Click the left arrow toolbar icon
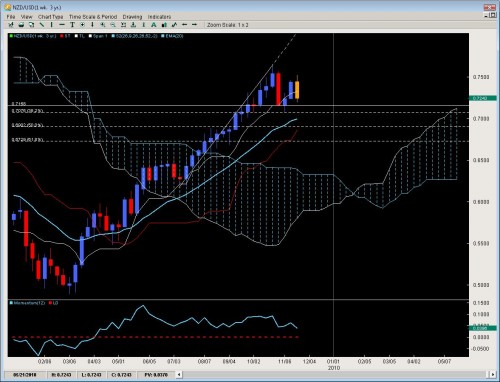 (x=184, y=25)
